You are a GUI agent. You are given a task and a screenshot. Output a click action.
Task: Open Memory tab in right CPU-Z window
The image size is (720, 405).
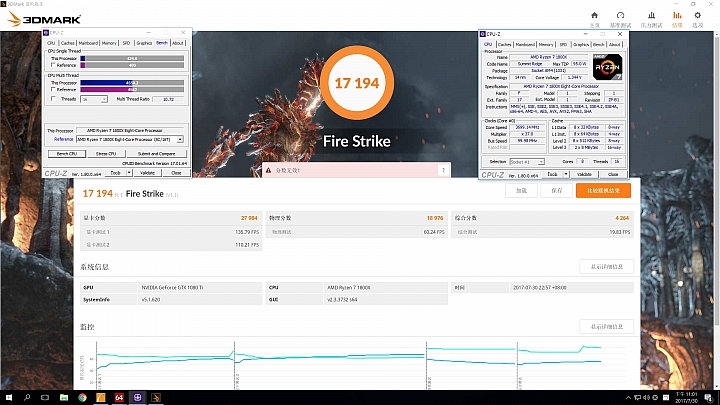tap(546, 45)
